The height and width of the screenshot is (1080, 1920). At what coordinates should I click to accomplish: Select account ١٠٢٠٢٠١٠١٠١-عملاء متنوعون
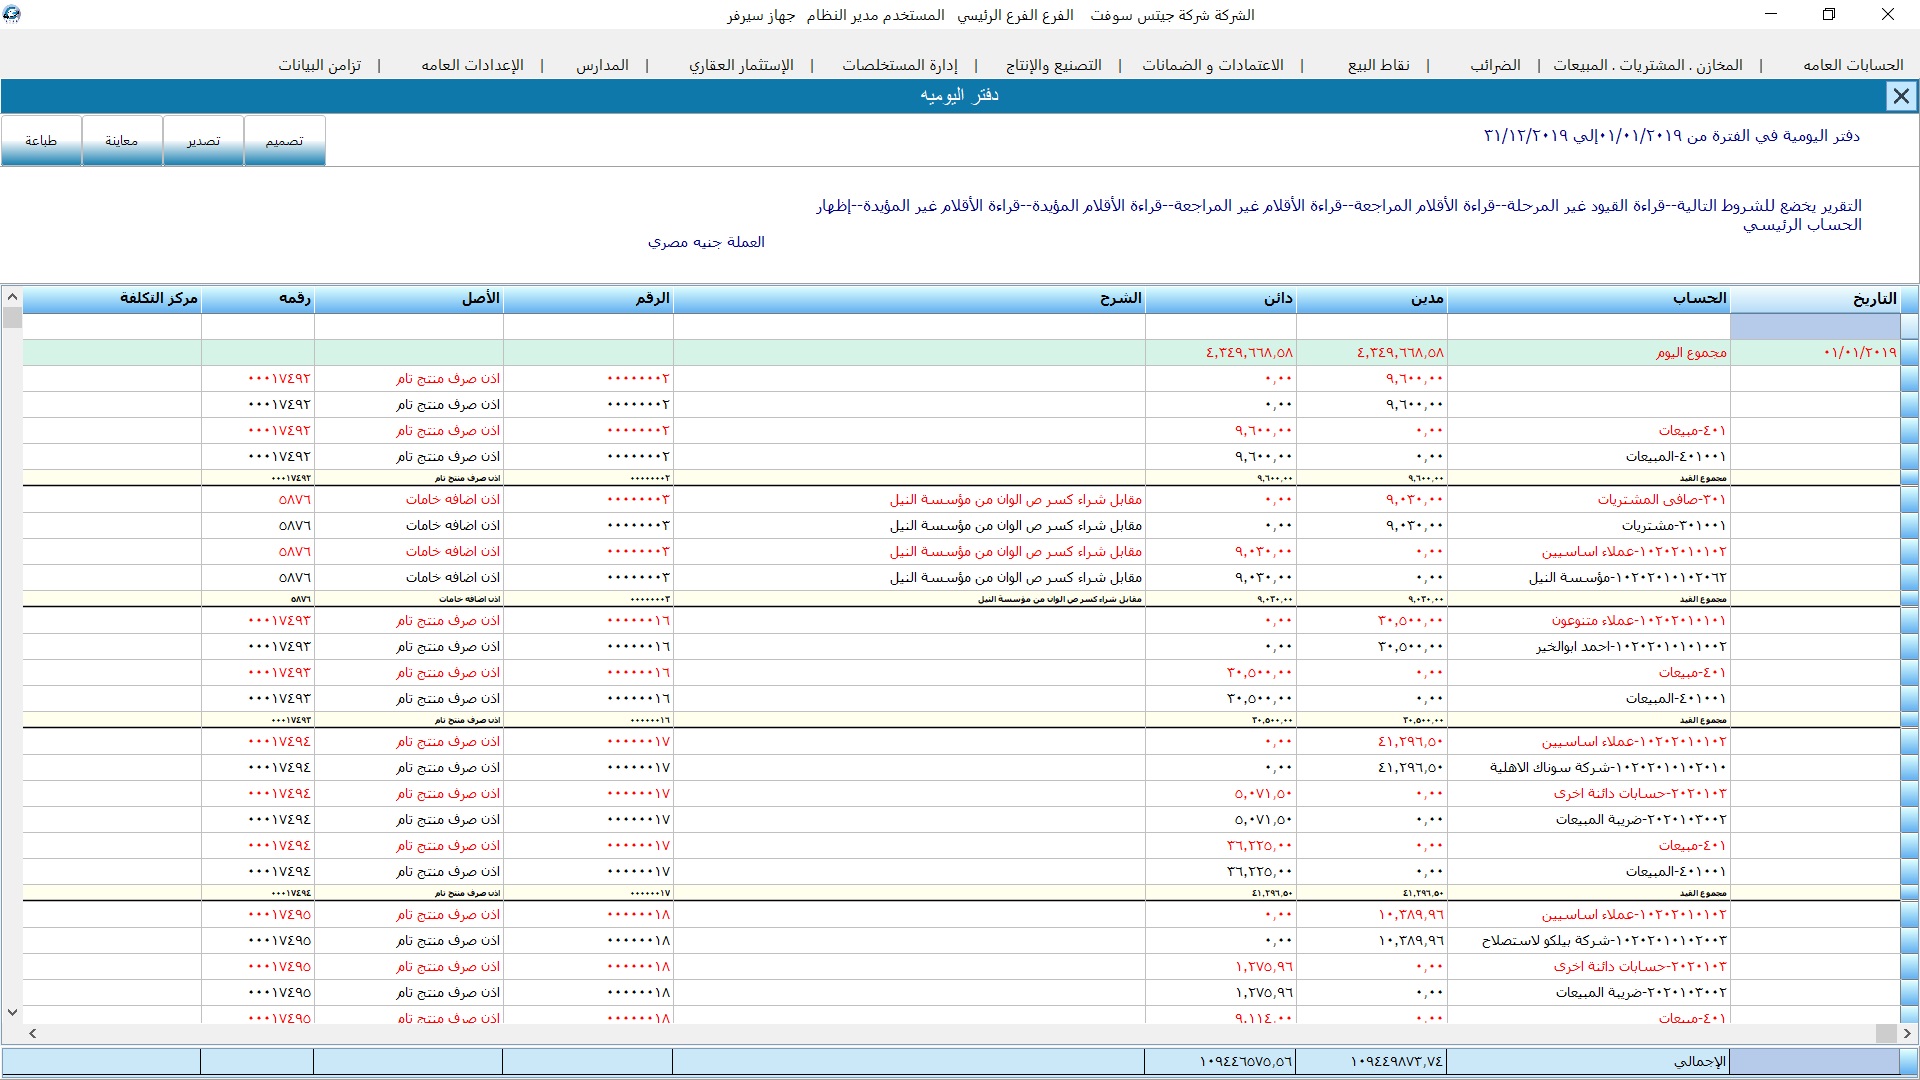click(x=1639, y=620)
